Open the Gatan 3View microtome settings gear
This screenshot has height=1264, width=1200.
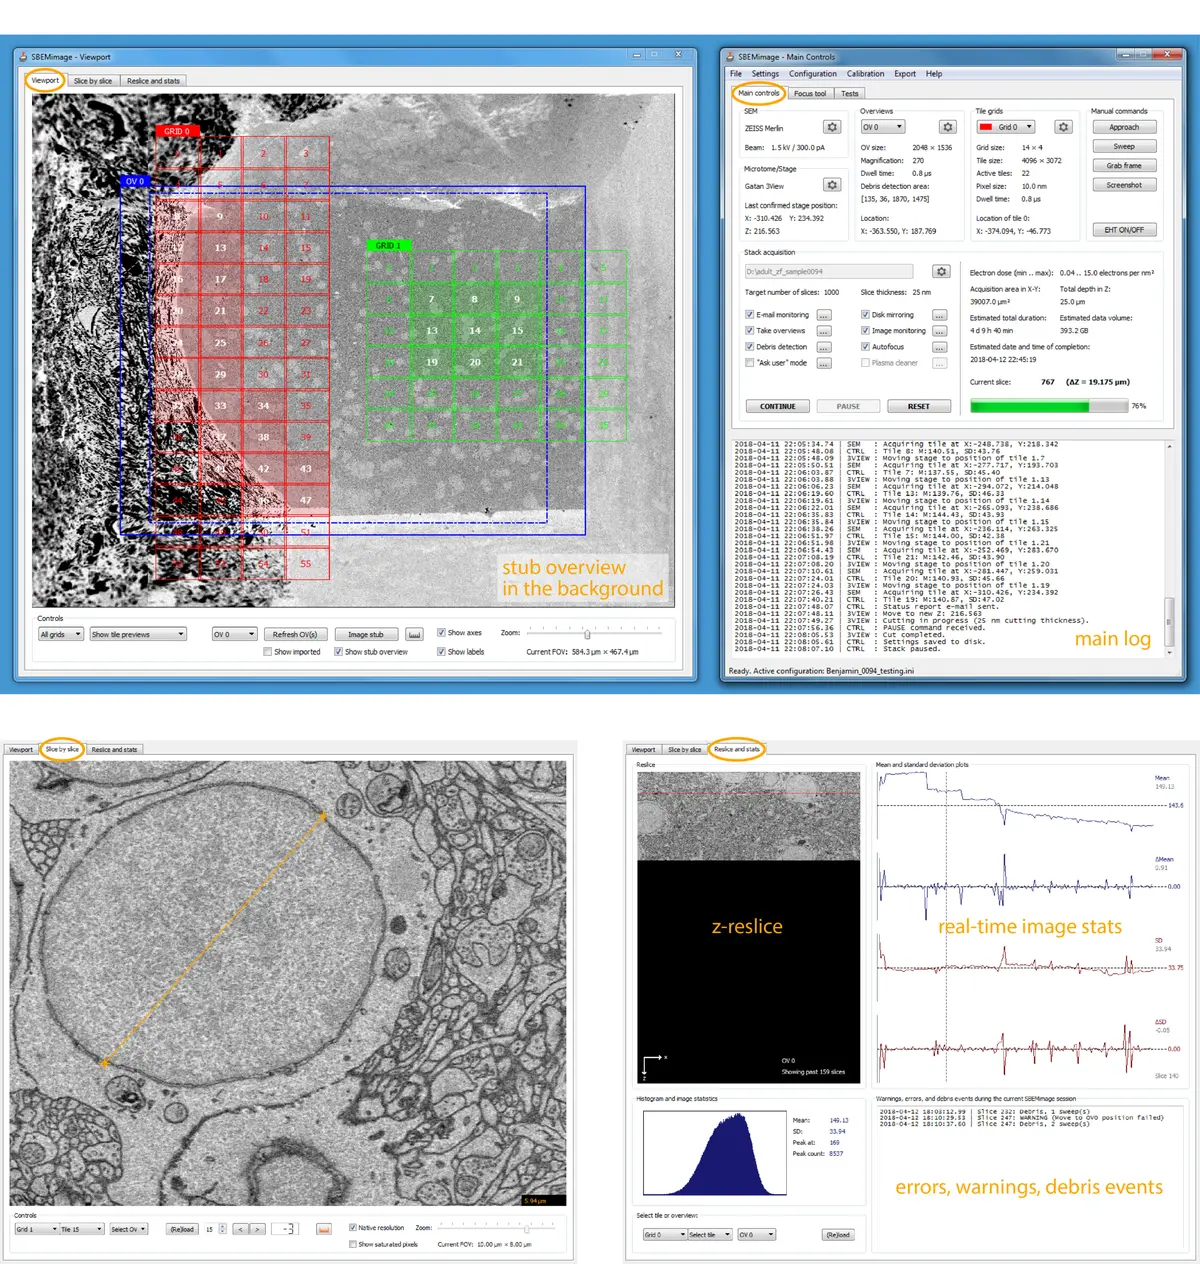click(832, 184)
